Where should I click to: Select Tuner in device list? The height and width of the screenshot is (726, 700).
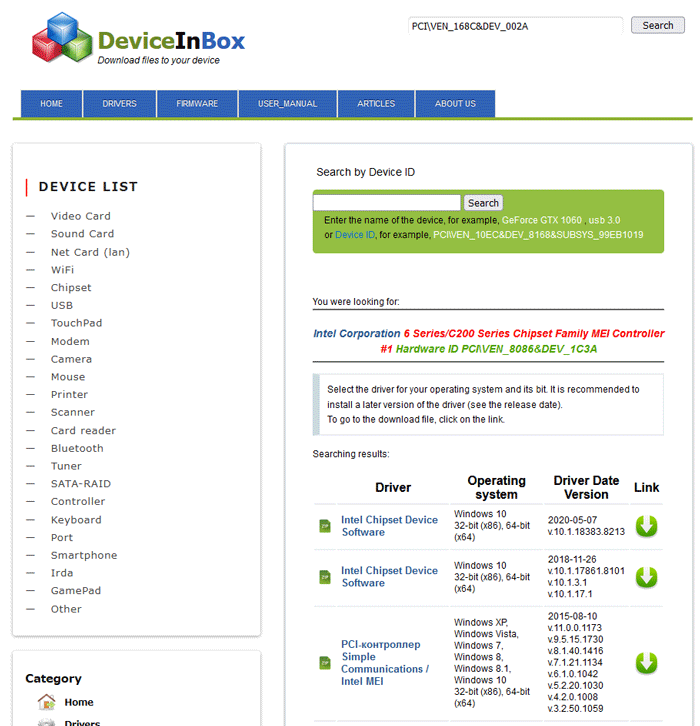click(66, 466)
